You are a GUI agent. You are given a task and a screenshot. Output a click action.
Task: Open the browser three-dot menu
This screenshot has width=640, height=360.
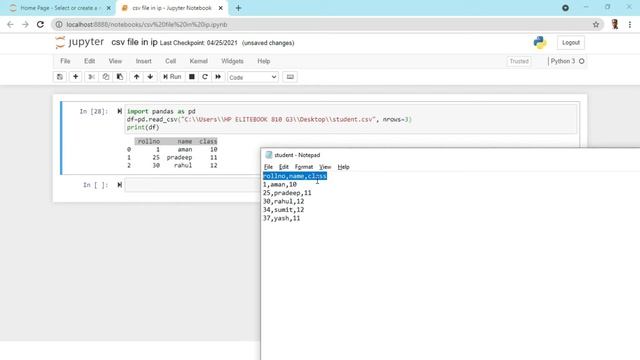pos(630,24)
